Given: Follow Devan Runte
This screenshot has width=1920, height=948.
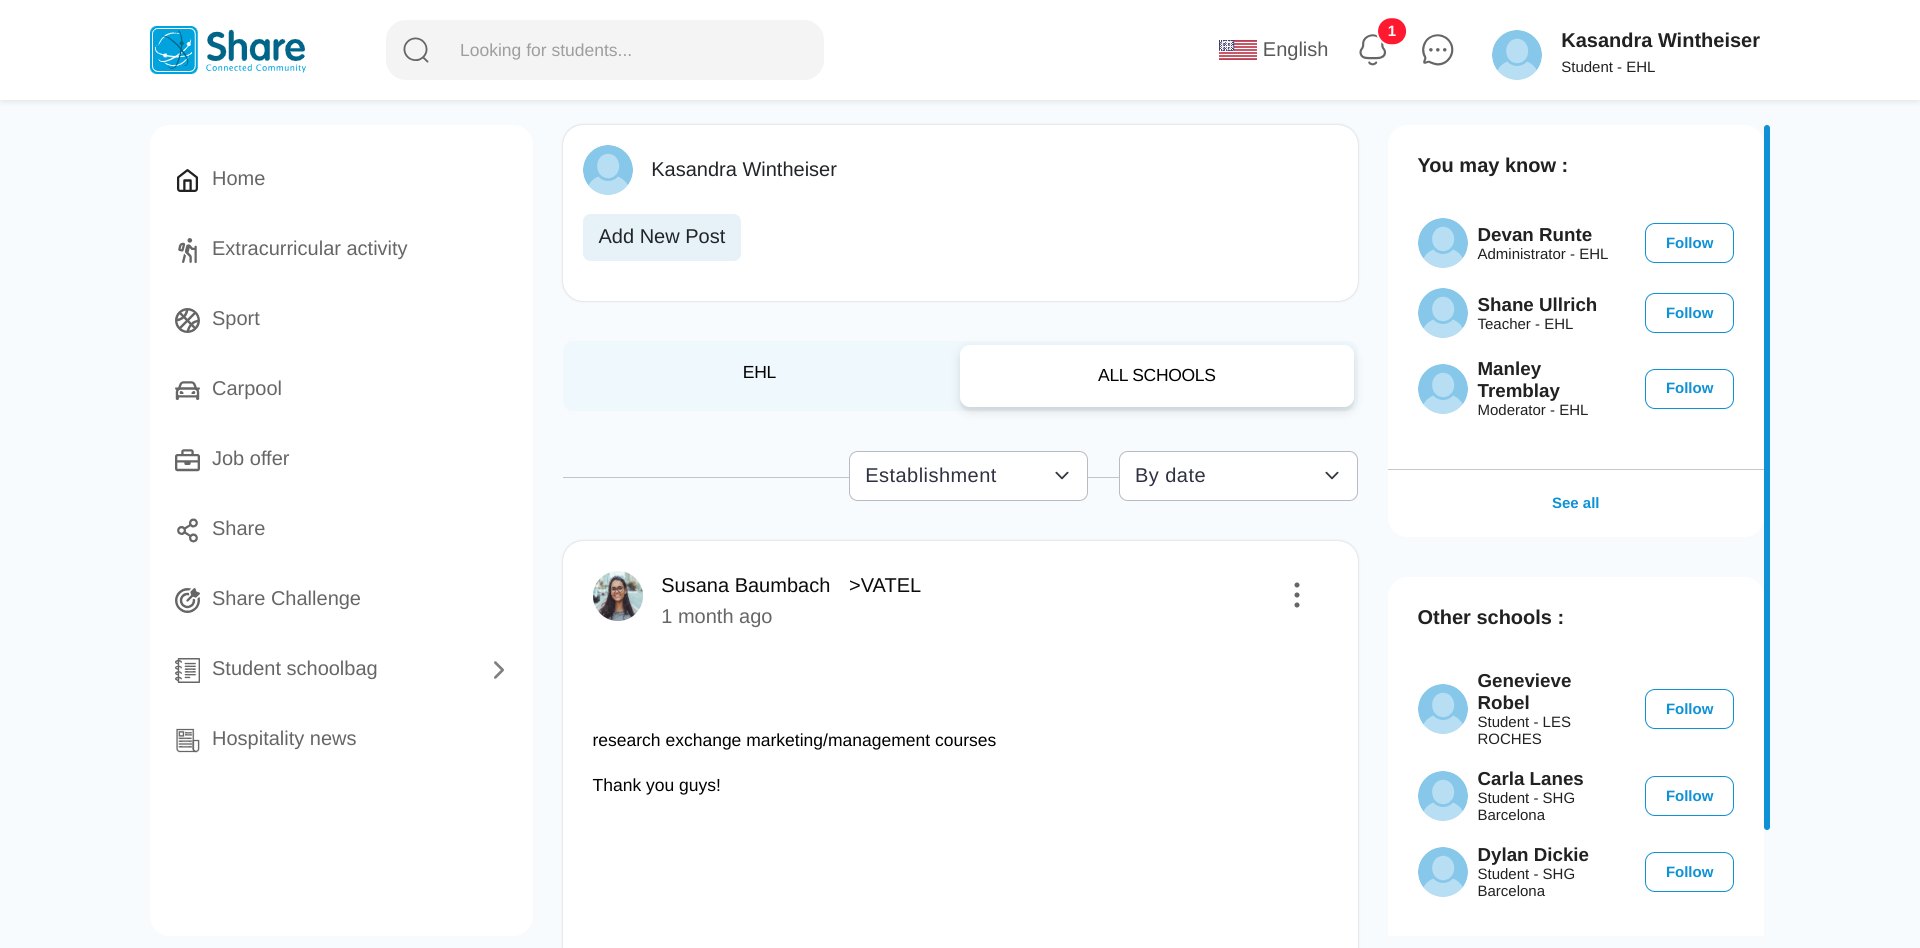Looking at the screenshot, I should tap(1688, 243).
